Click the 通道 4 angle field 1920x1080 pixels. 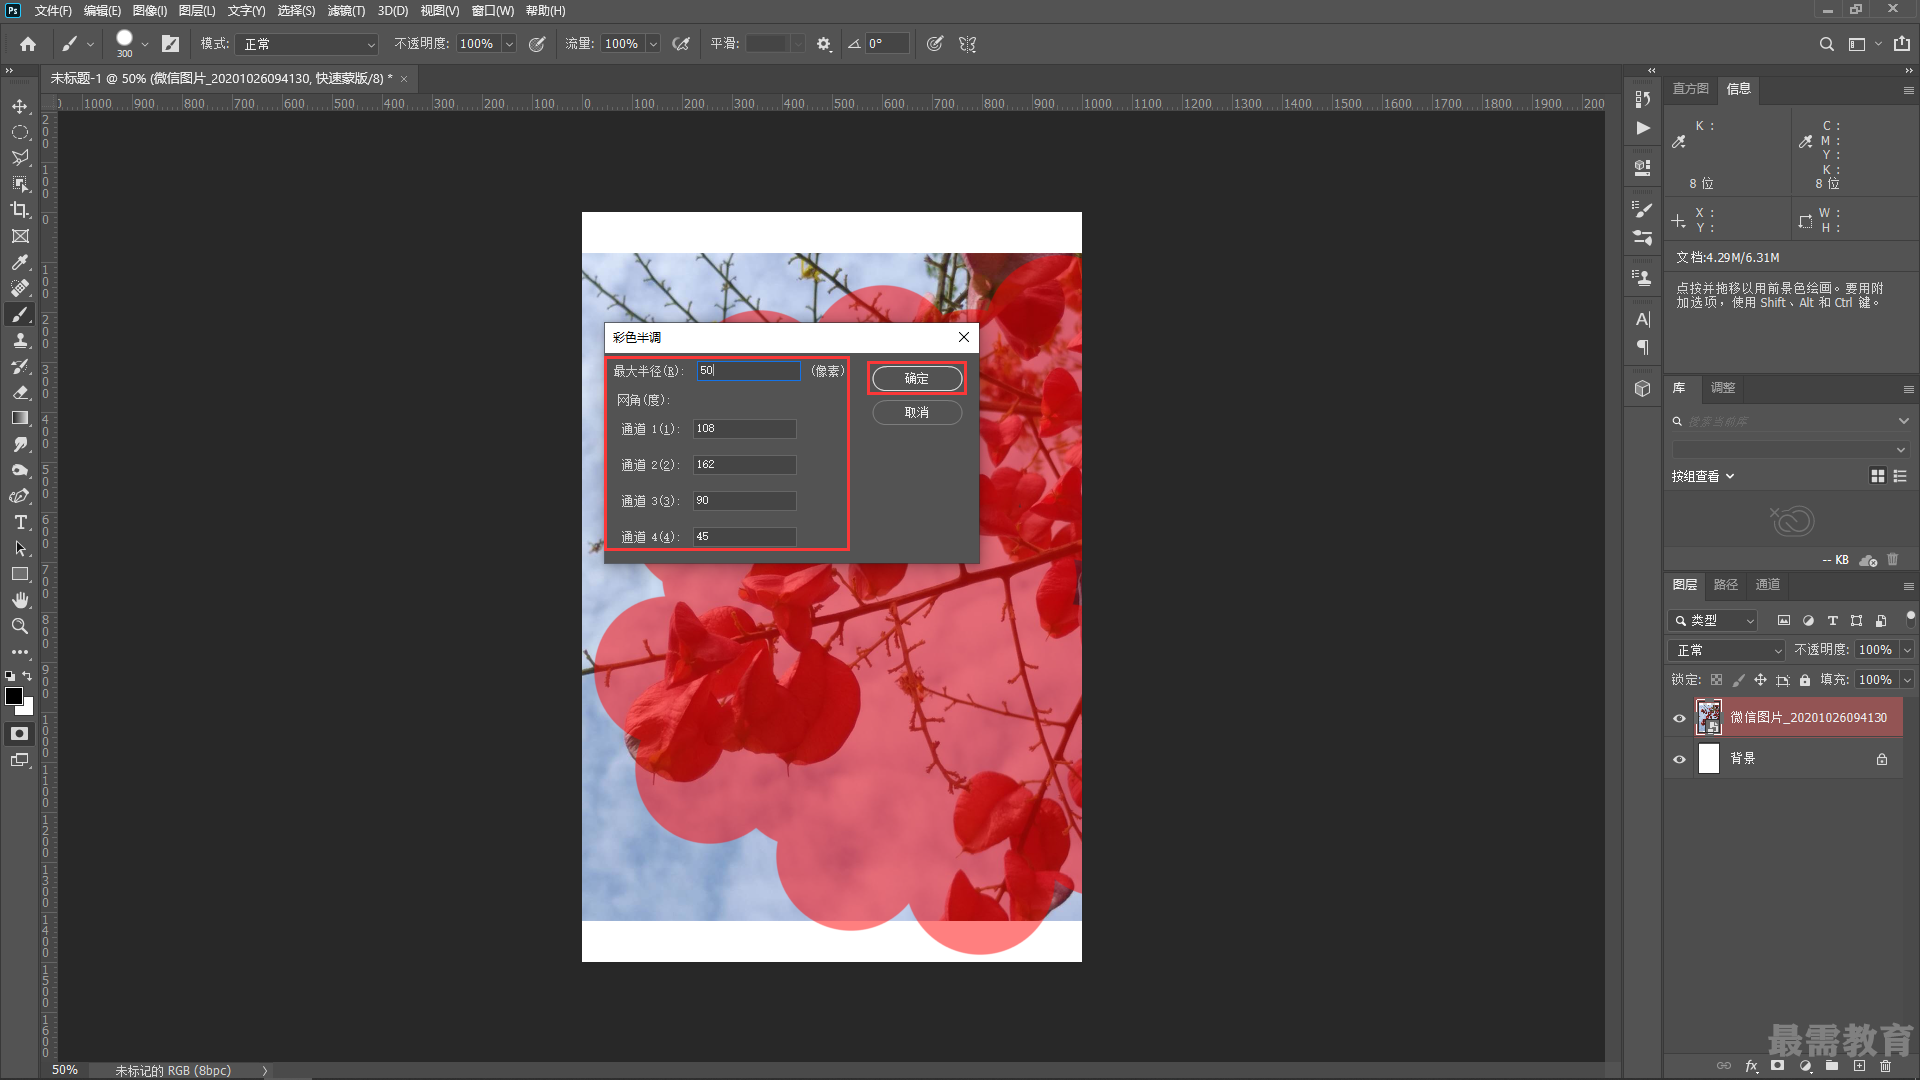[x=745, y=537]
